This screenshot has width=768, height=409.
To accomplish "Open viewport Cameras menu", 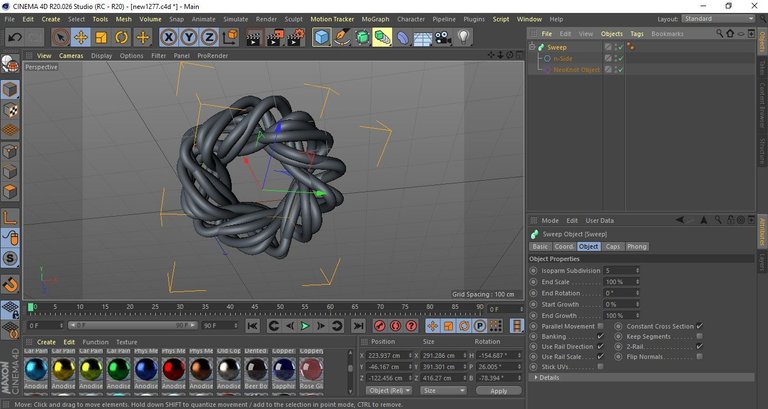I will pyautogui.click(x=71, y=56).
